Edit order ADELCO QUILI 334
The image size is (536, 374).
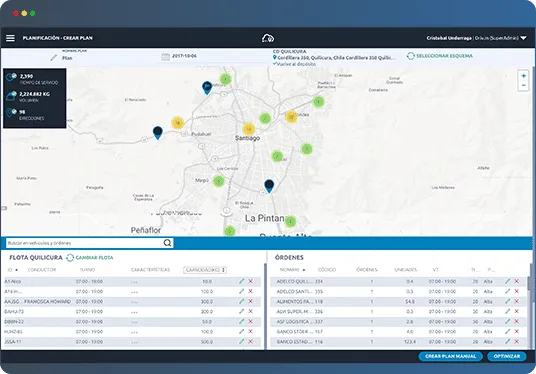[507, 281]
